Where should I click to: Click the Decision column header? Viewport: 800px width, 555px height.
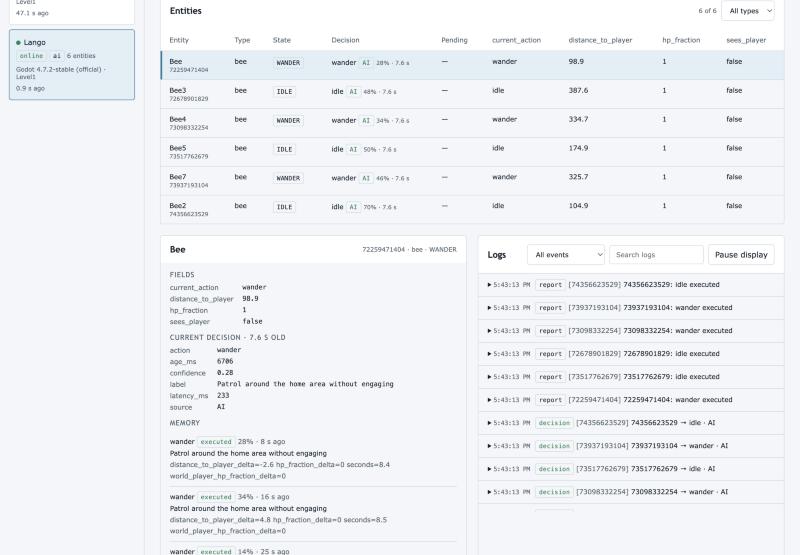(x=345, y=40)
